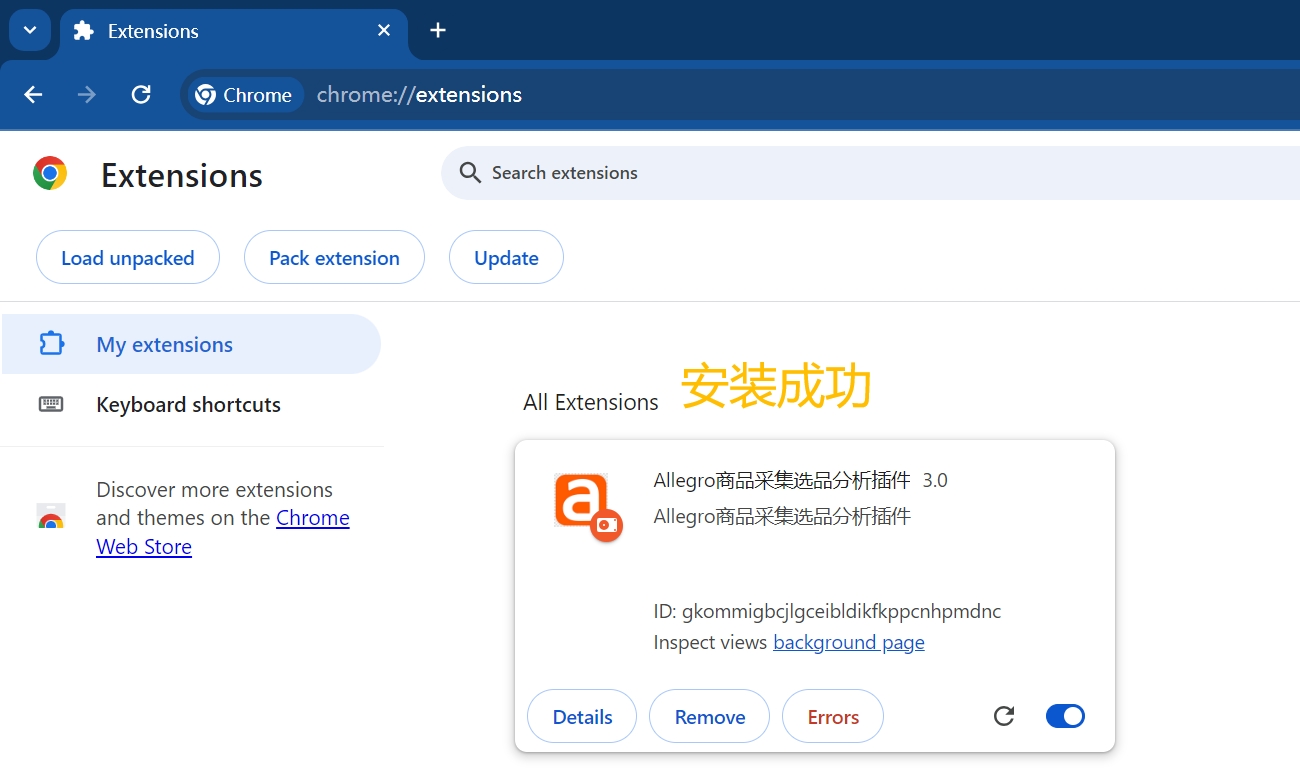Open a new tab with plus button
This screenshot has width=1300, height=769.
[x=437, y=30]
